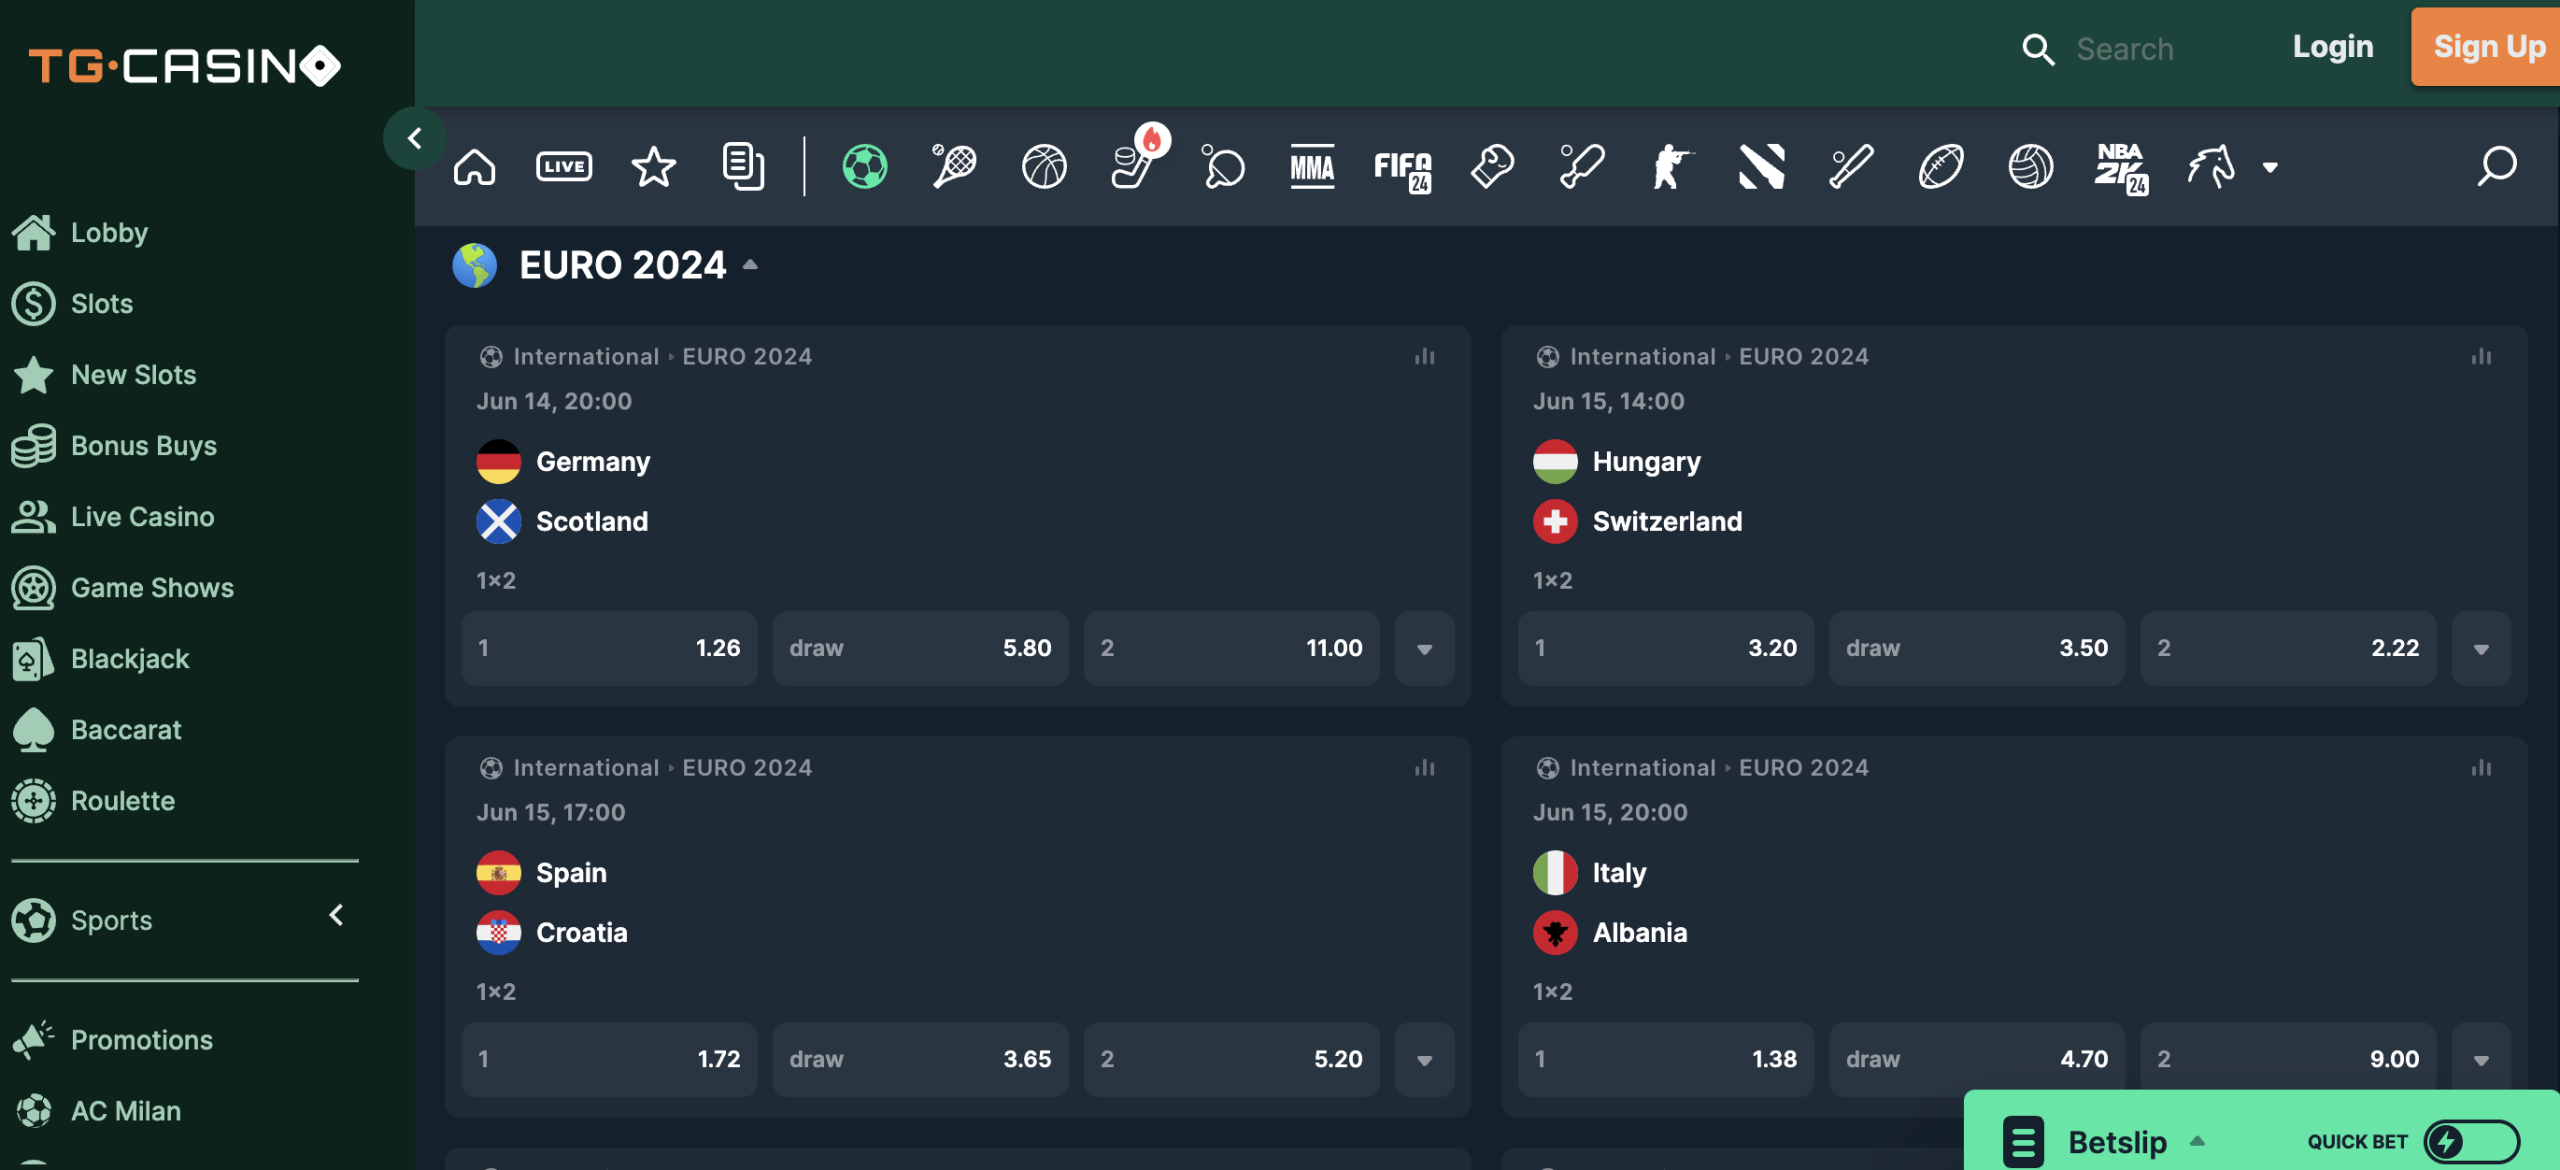Select the American football icon
The height and width of the screenshot is (1170, 2560).
[1941, 167]
